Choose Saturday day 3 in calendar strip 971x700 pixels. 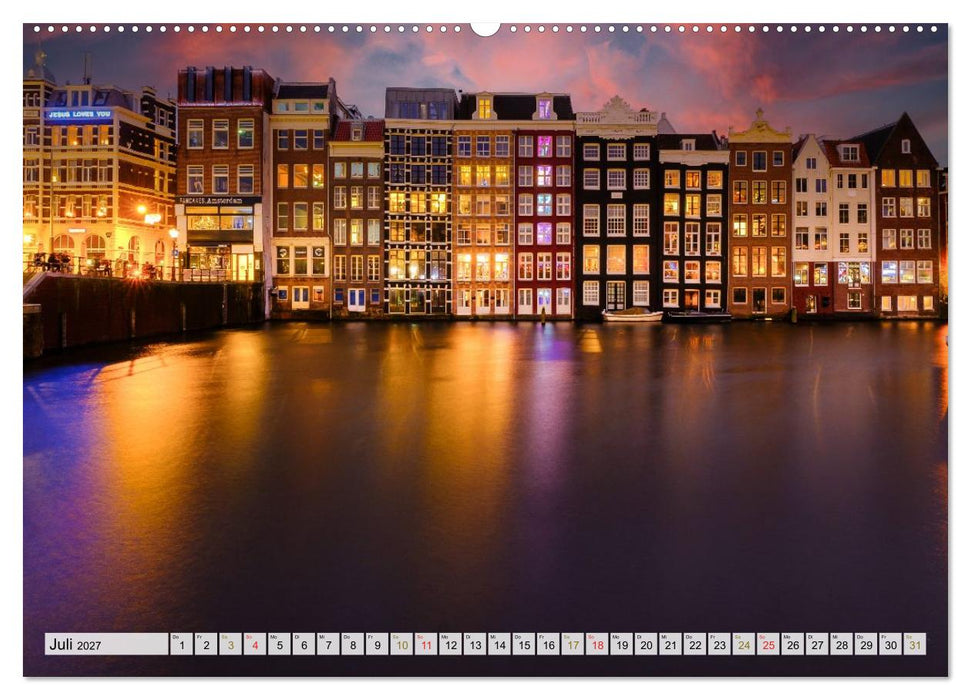point(230,644)
